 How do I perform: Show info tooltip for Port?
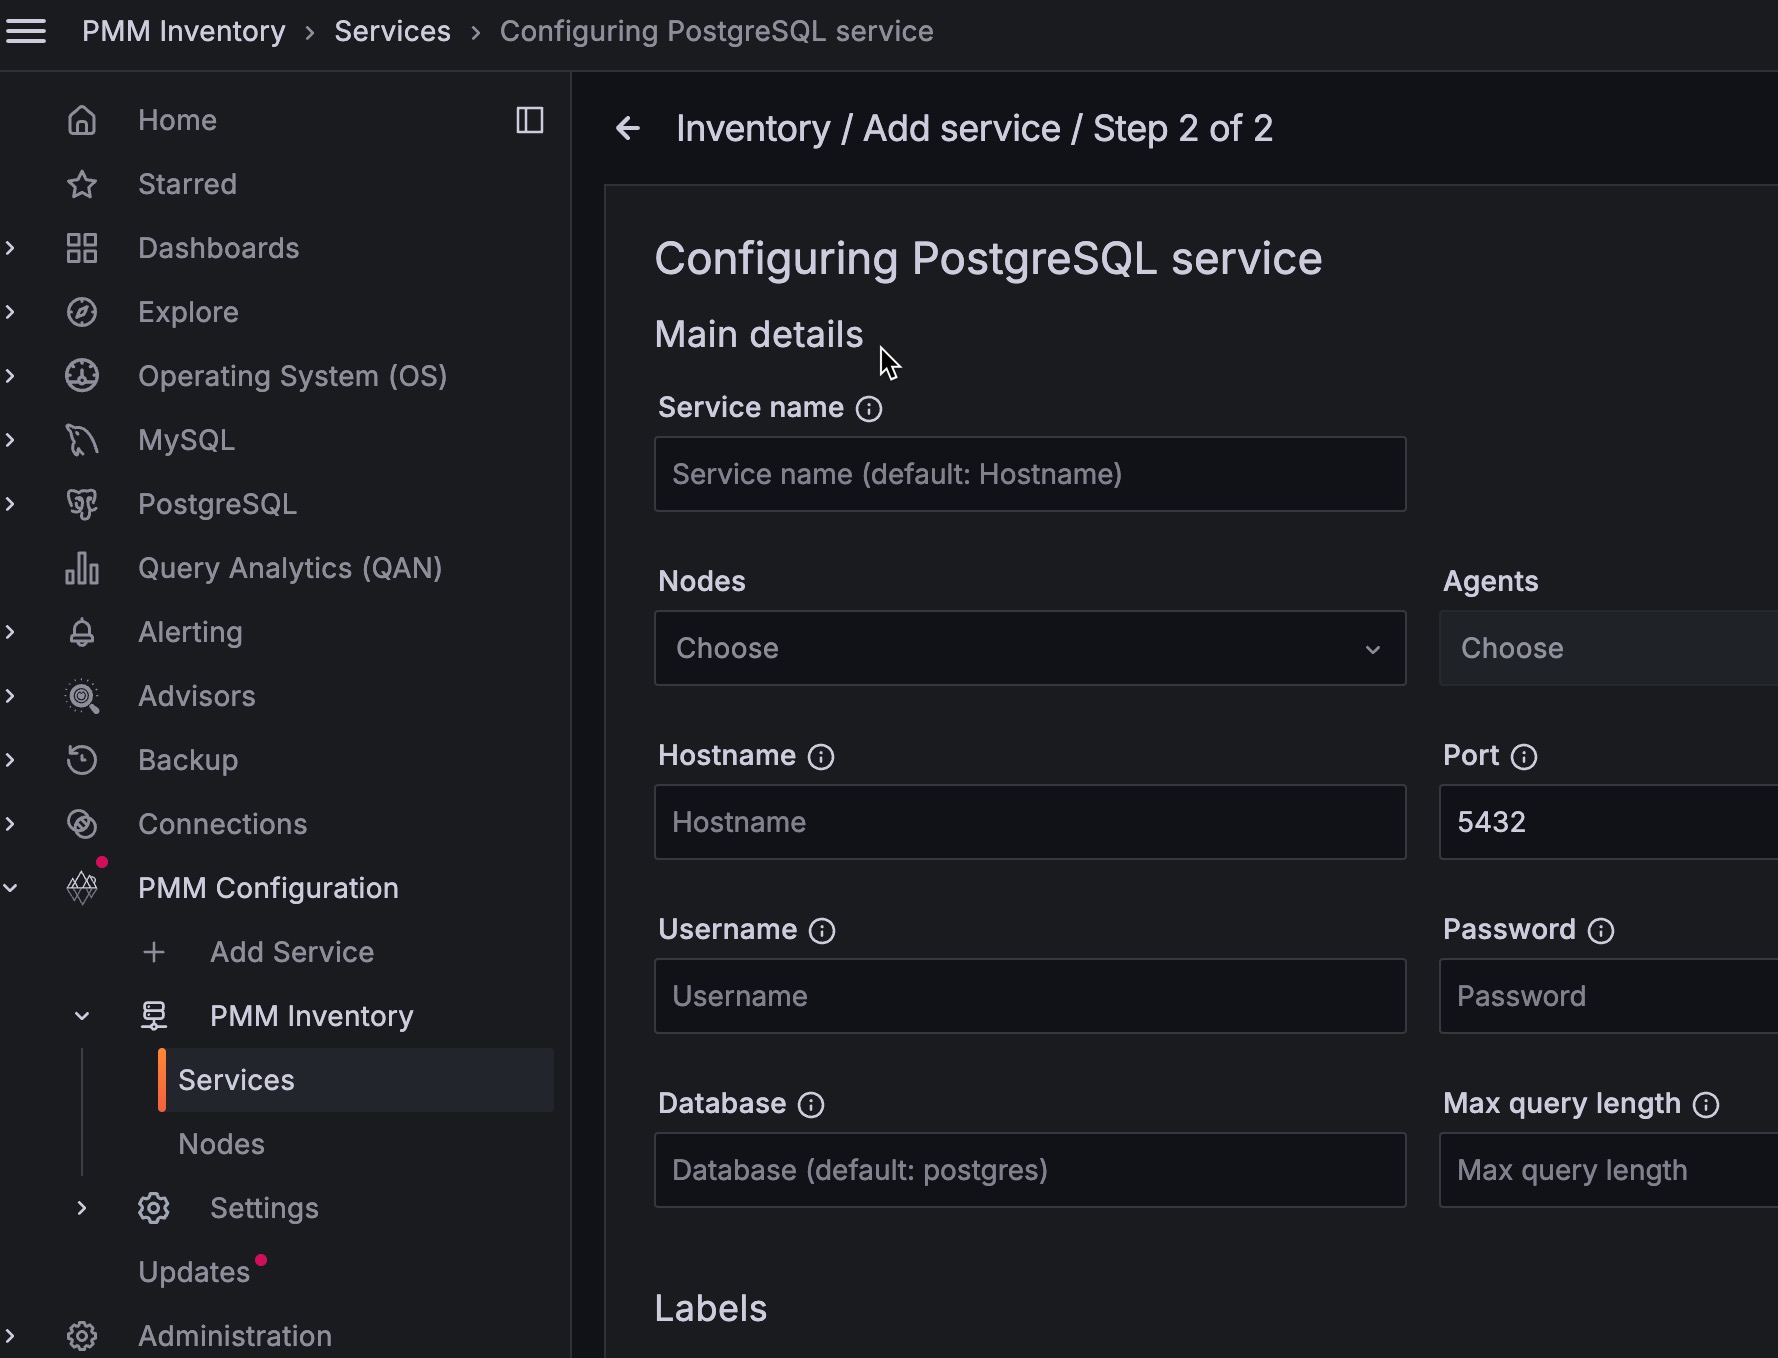coord(1524,757)
